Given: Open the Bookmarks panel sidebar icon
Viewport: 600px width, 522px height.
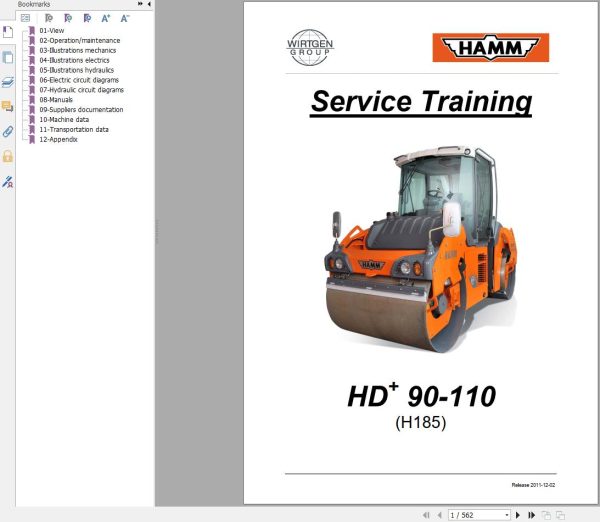Looking at the screenshot, I should tap(8, 32).
